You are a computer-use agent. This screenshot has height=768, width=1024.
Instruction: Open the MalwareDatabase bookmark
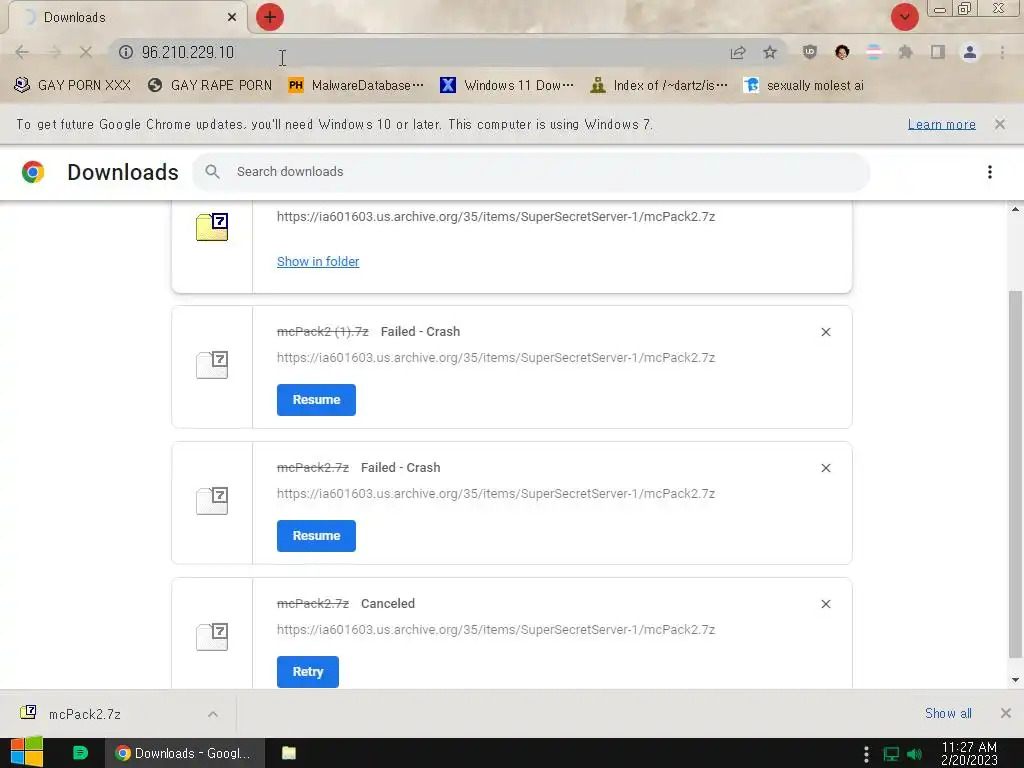coord(356,86)
